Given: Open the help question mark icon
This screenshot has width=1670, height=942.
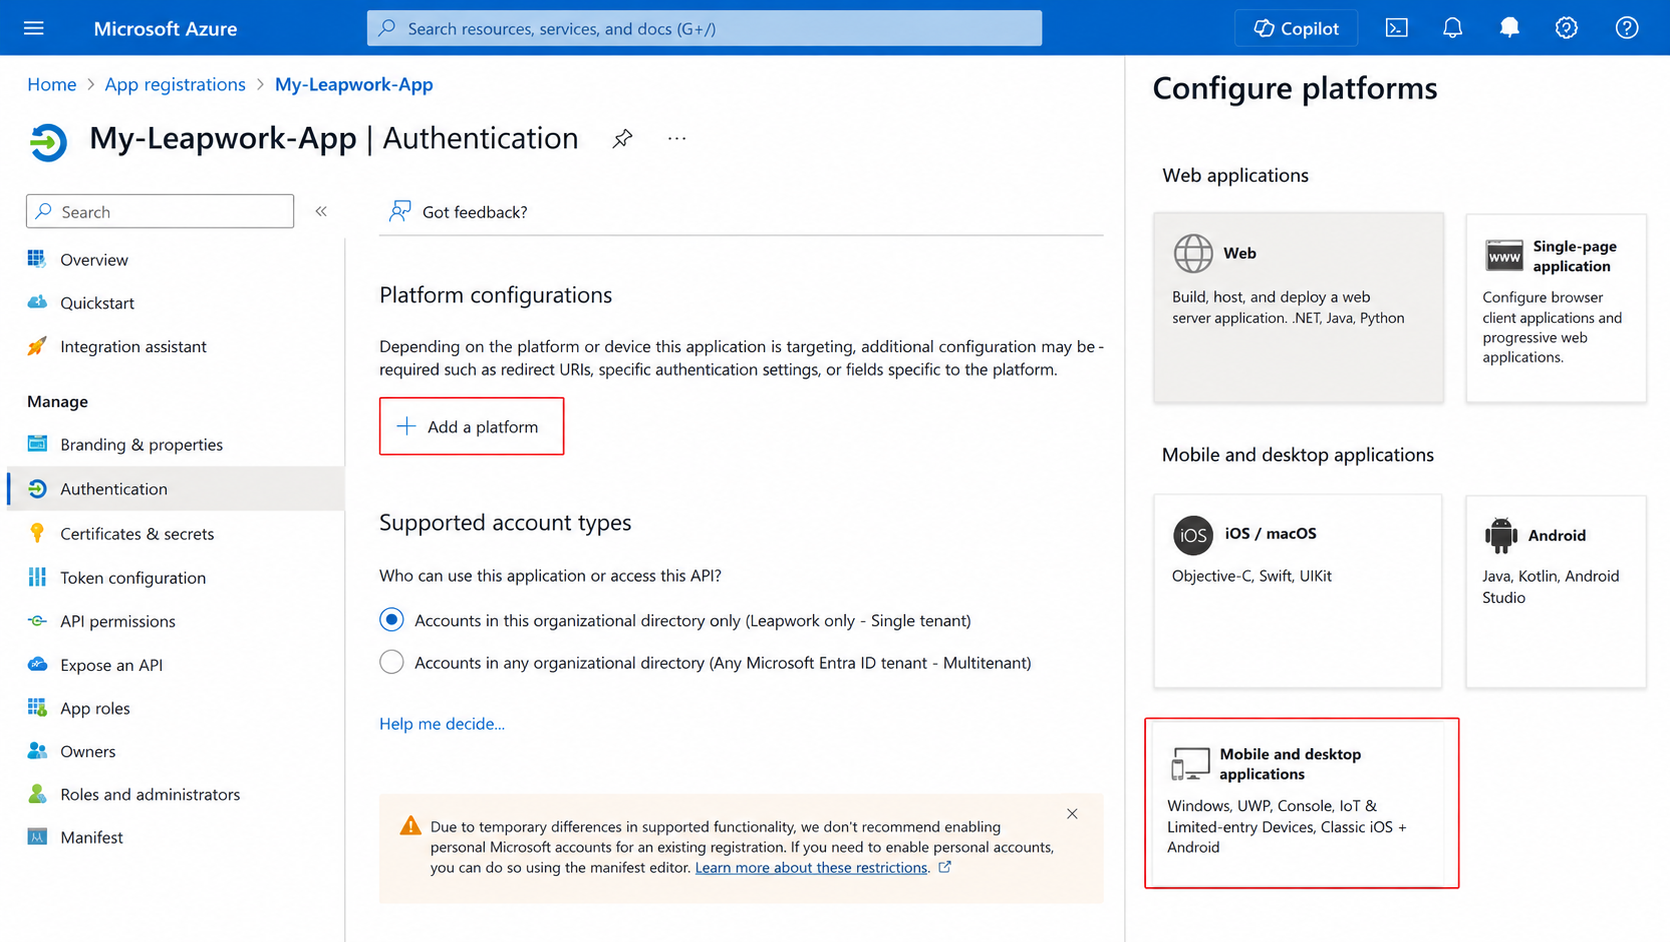Looking at the screenshot, I should pos(1626,28).
